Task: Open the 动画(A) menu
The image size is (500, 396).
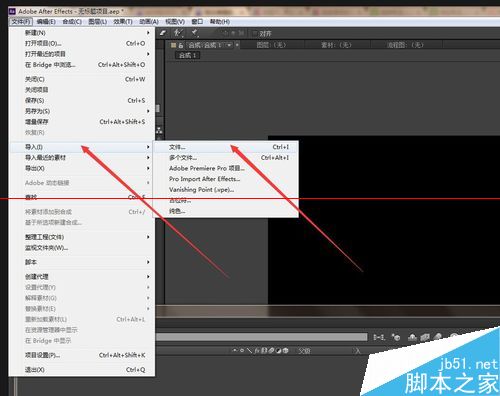Action: coord(149,22)
